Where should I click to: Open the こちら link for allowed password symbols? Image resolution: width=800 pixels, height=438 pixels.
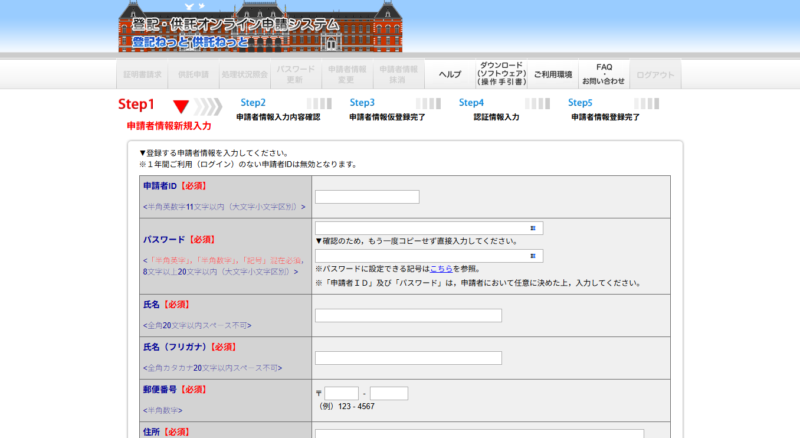pyautogui.click(x=440, y=269)
